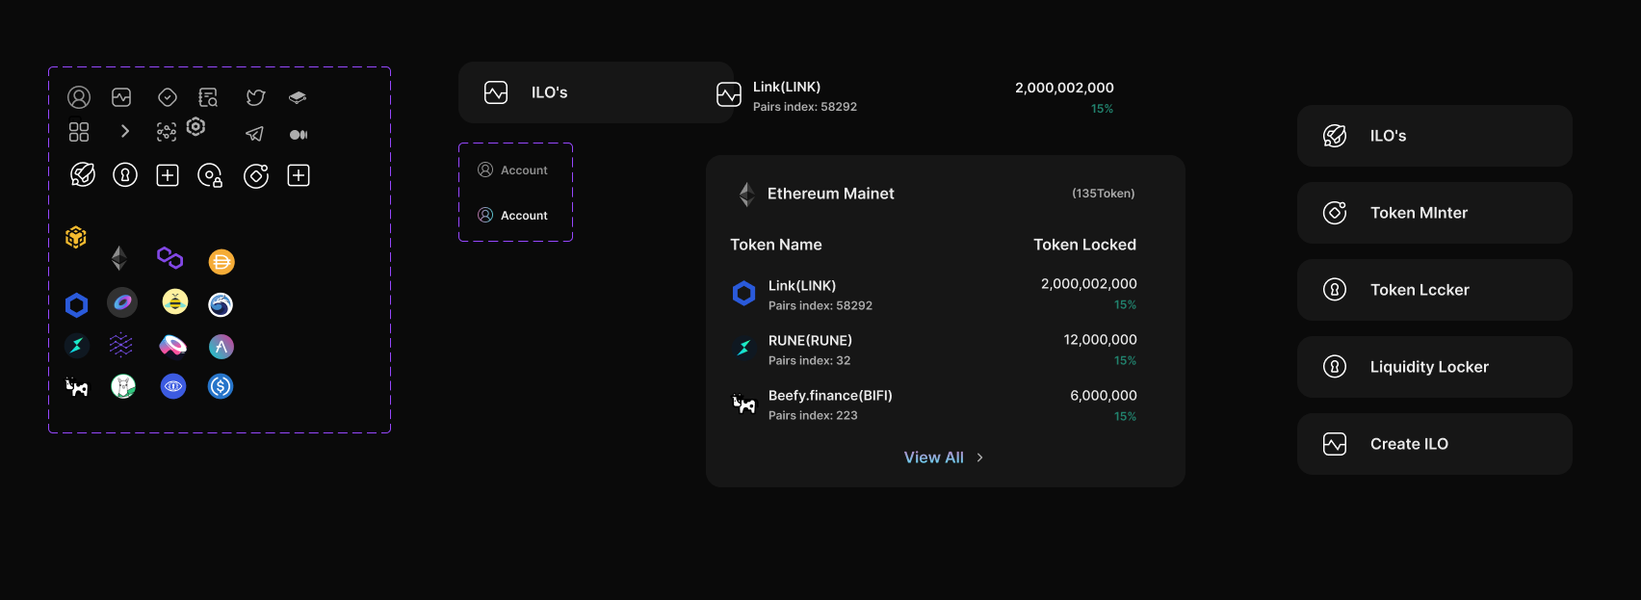The image size is (1641, 600).
Task: Click the Twitter bird icon
Action: point(256,97)
